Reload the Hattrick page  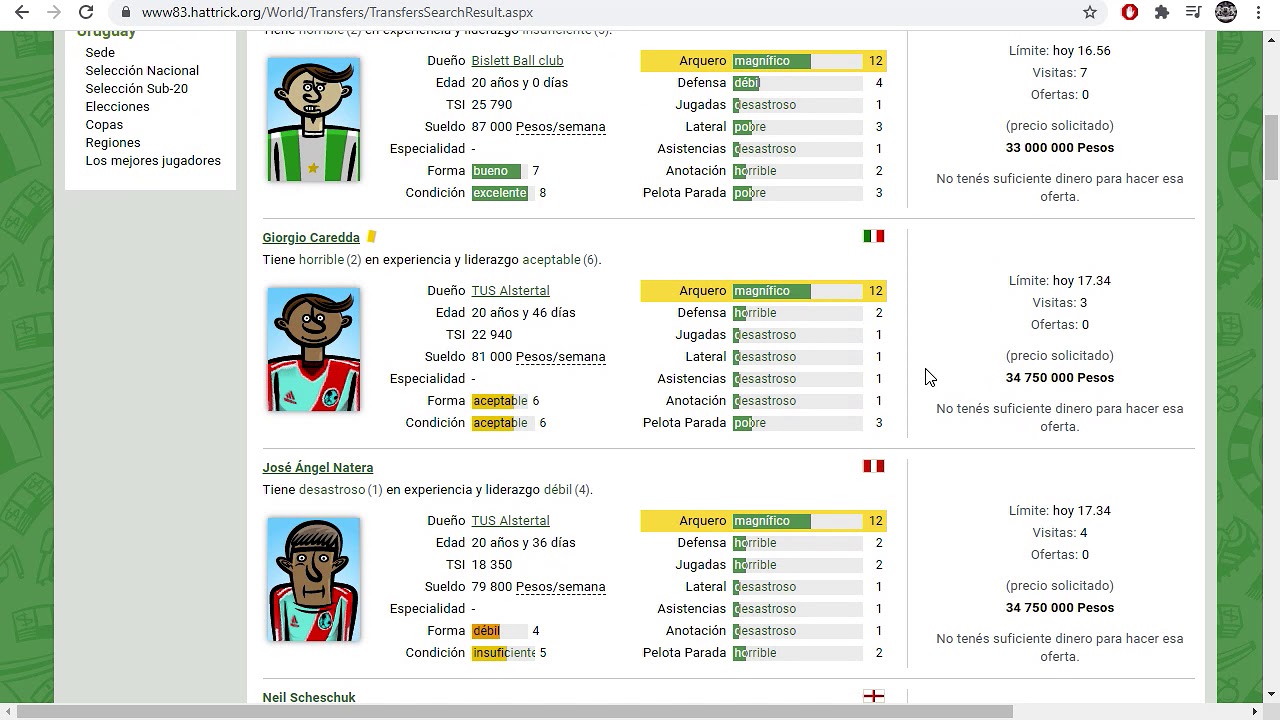click(x=86, y=12)
